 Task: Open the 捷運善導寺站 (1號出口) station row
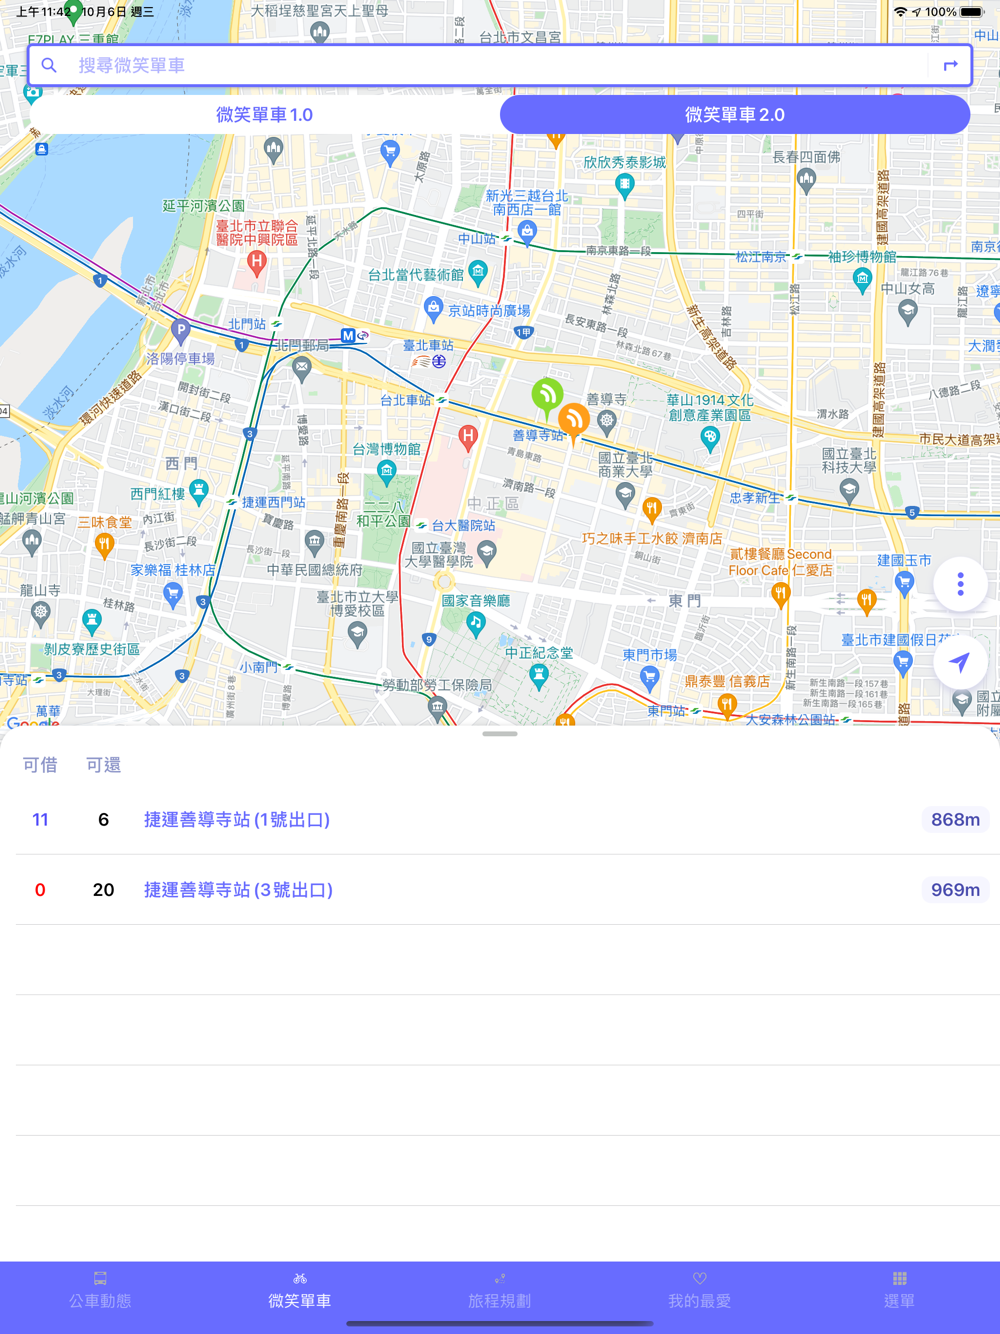pyautogui.click(x=500, y=820)
